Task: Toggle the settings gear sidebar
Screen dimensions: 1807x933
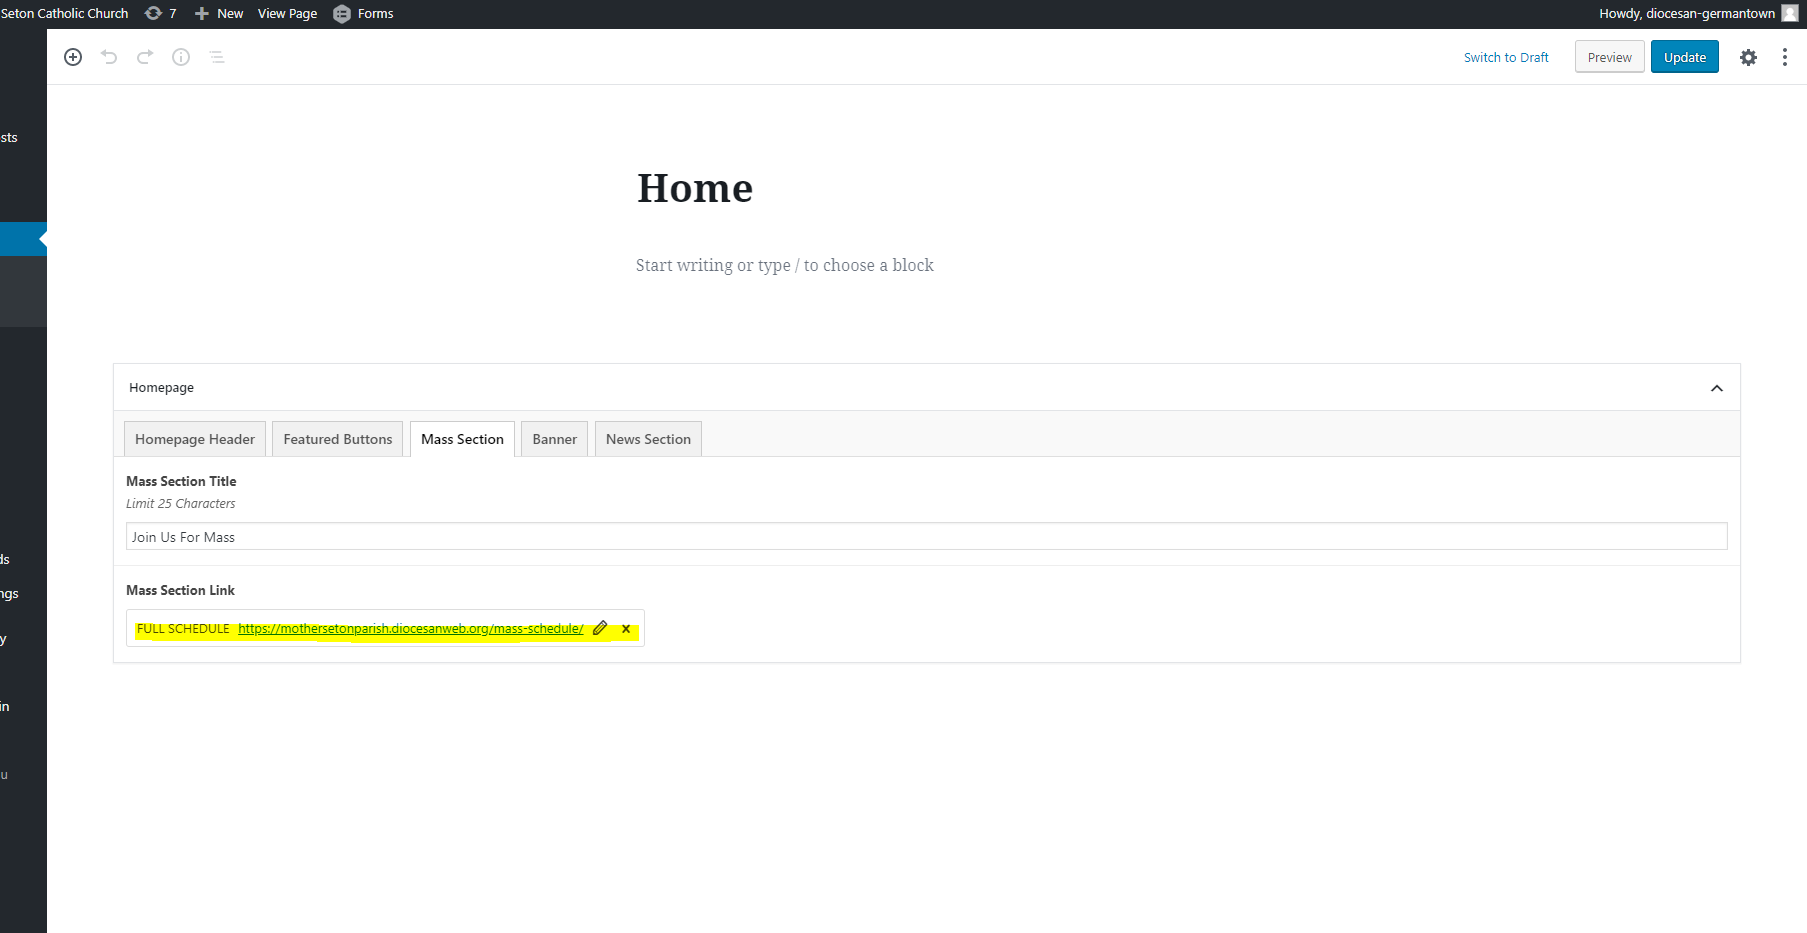Action: [x=1748, y=57]
